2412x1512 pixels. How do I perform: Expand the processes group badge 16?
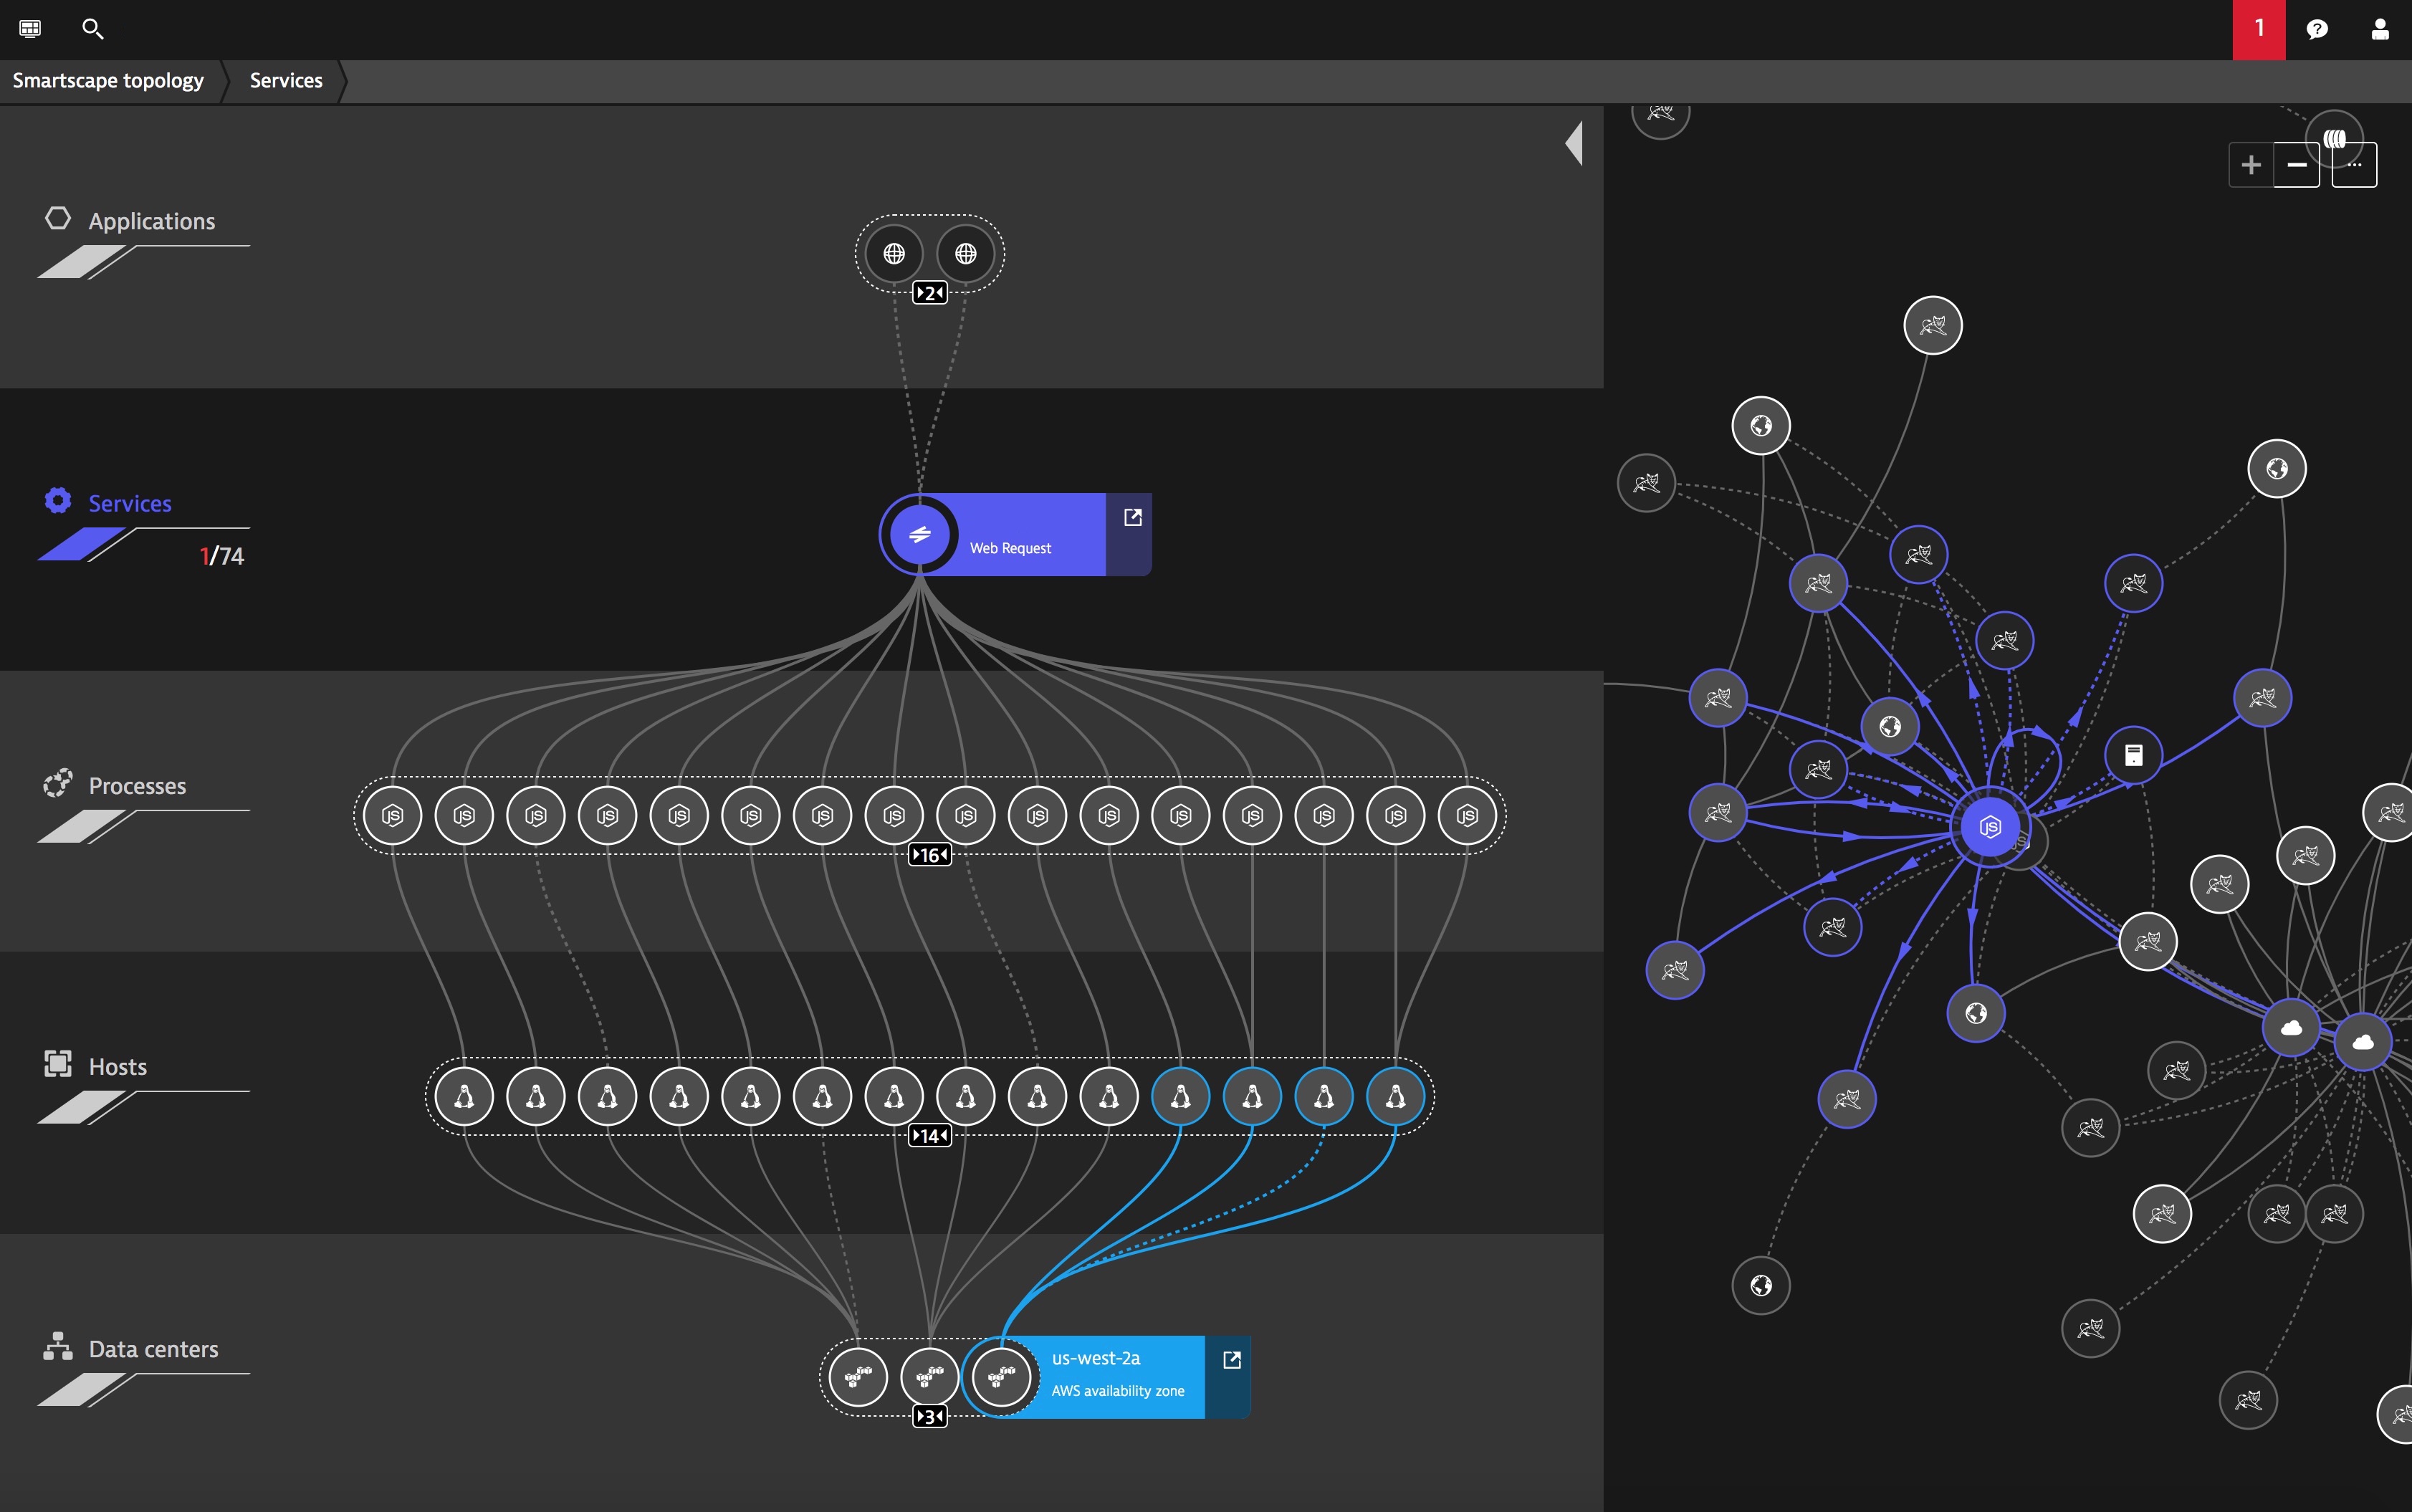[x=930, y=855]
